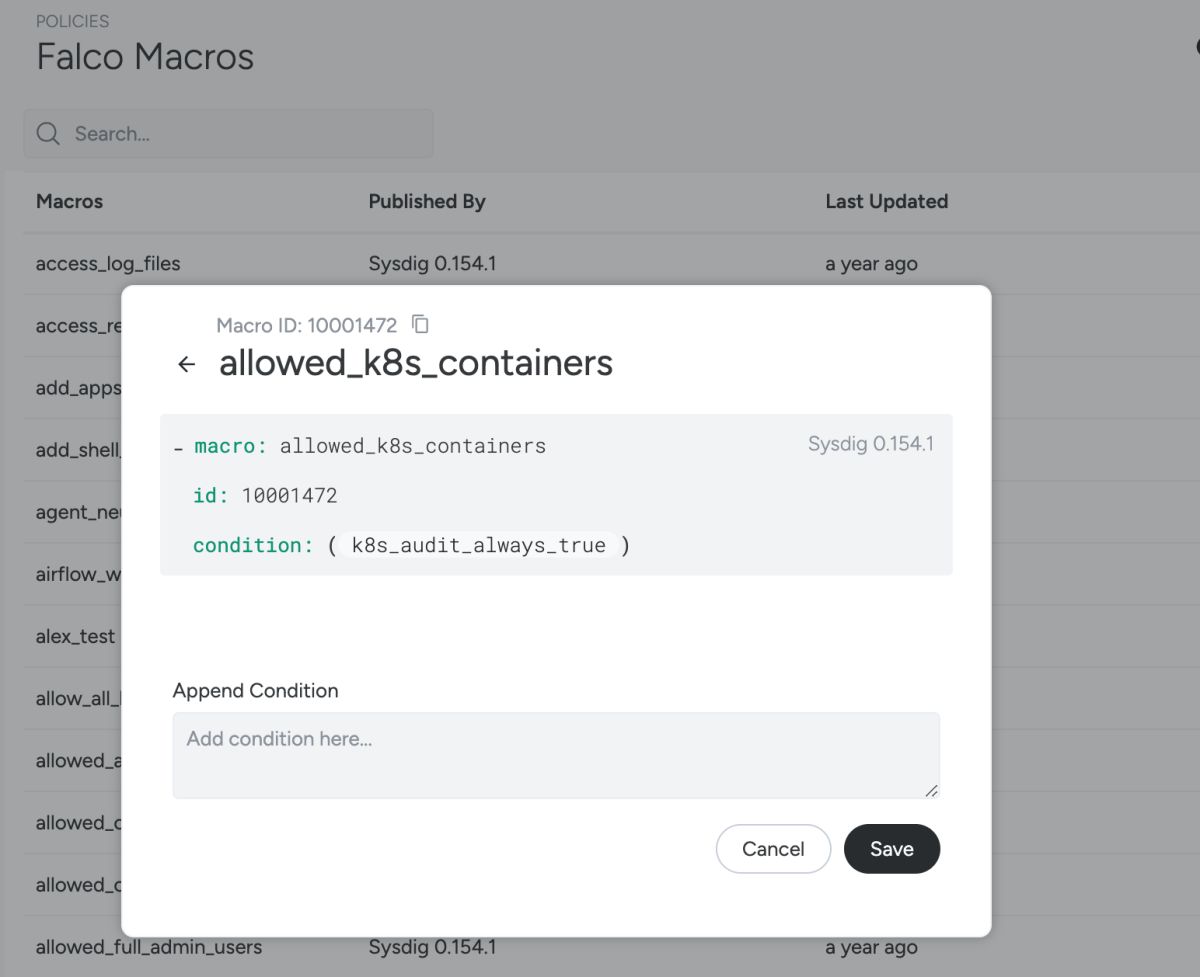Click the search magnifier icon
Image resolution: width=1200 pixels, height=977 pixels.
click(48, 134)
